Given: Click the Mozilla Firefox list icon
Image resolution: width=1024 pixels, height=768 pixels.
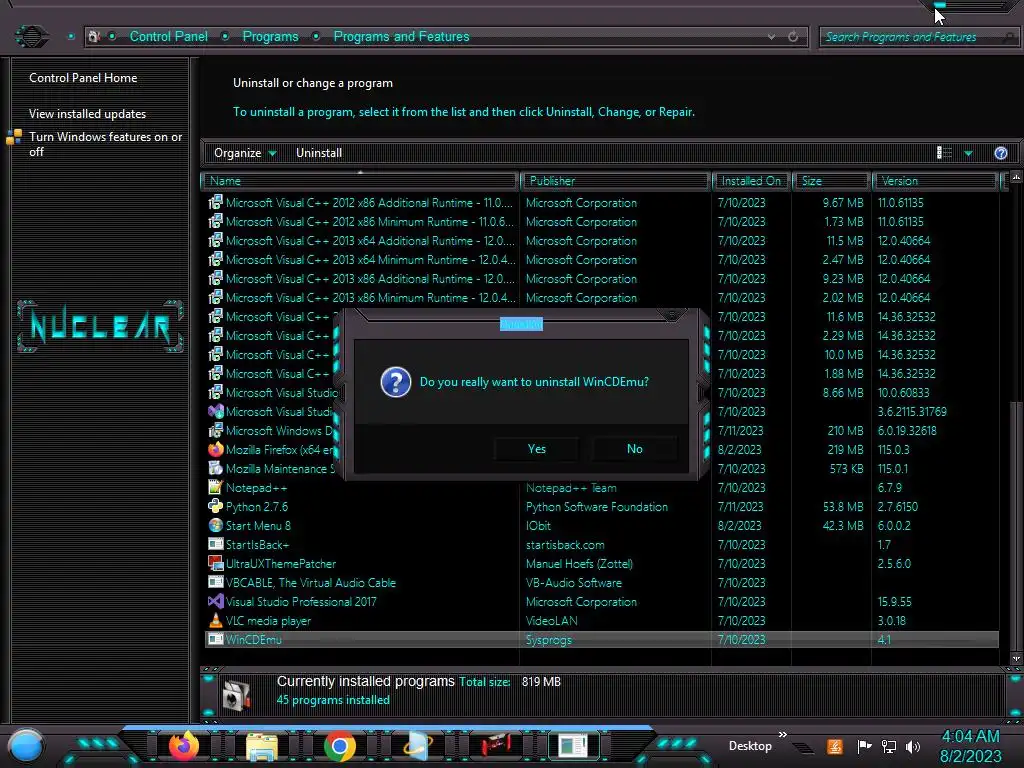Looking at the screenshot, I should [216, 449].
